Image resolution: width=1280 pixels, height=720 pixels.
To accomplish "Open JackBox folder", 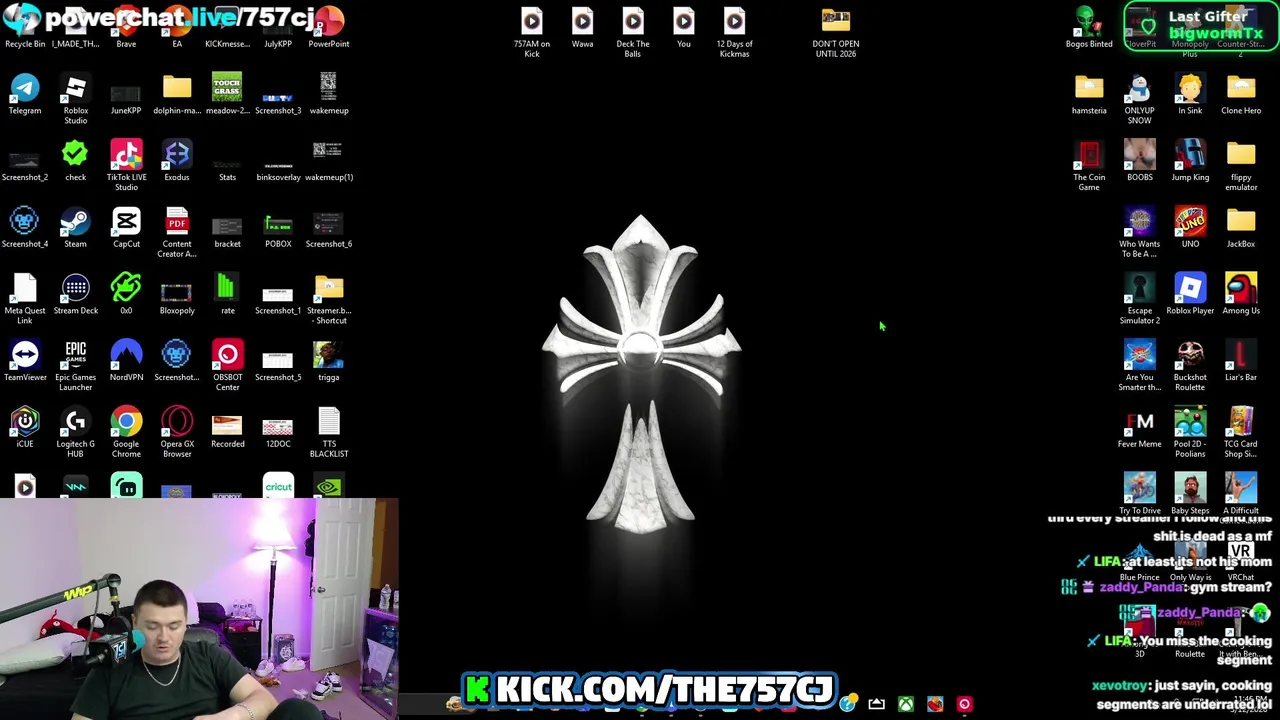I will (1241, 227).
